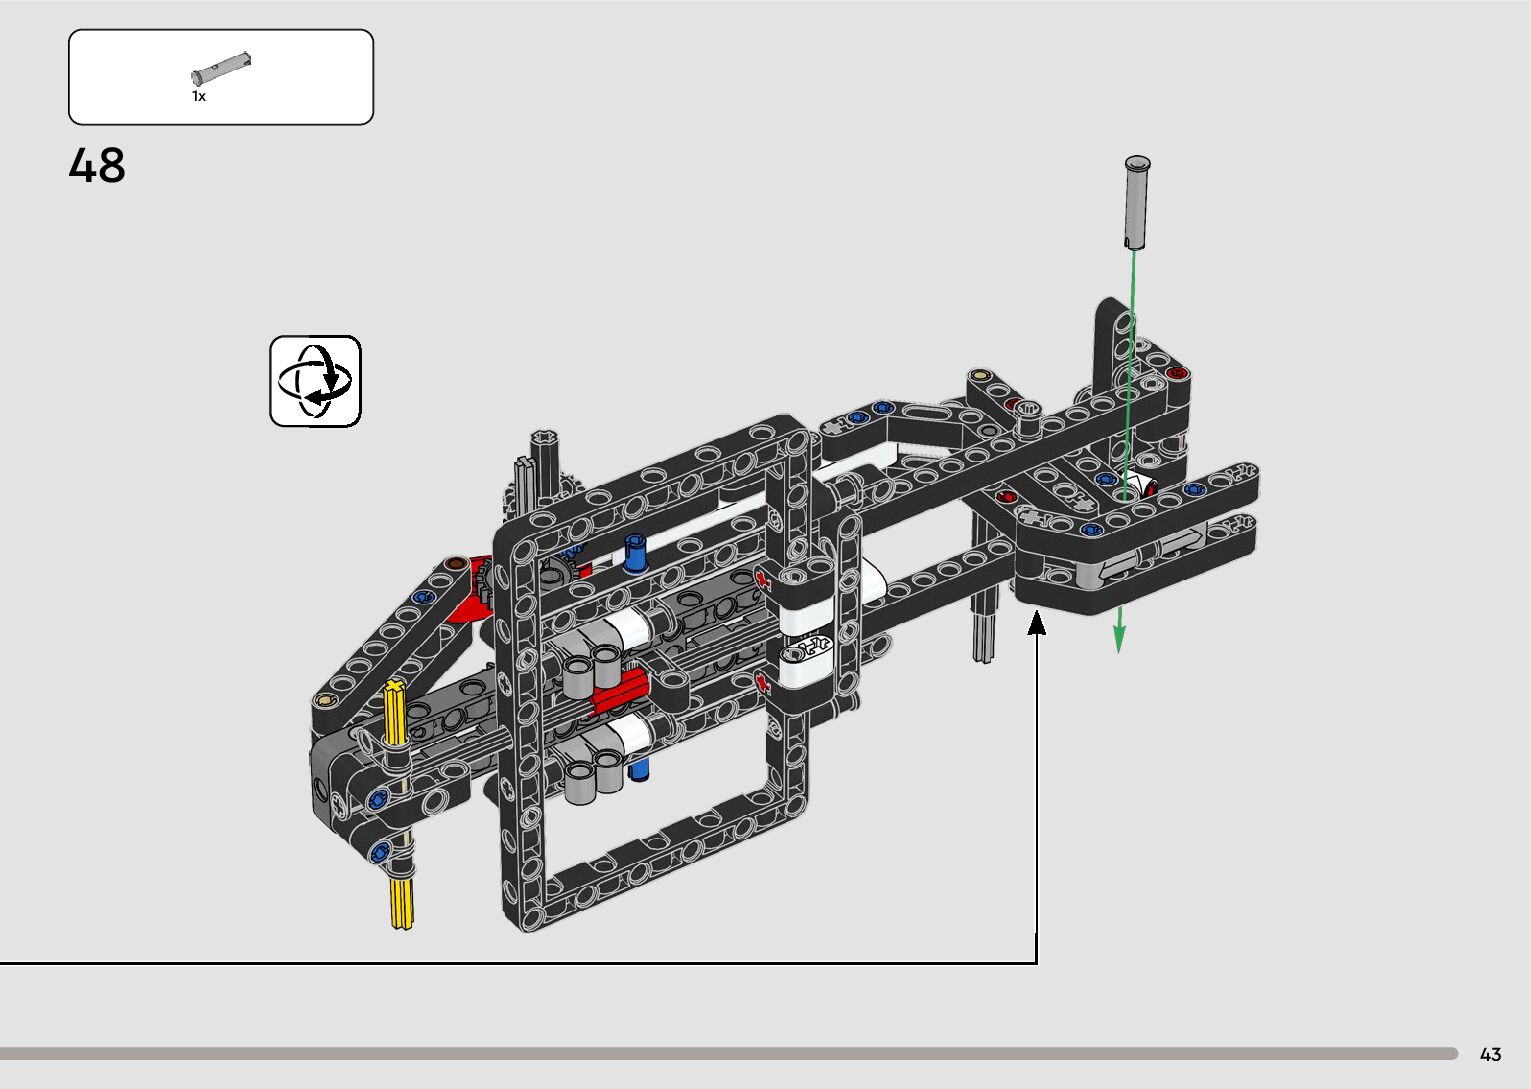1531x1089 pixels.
Task: Click the tan pin on the right section
Action: (x=979, y=376)
